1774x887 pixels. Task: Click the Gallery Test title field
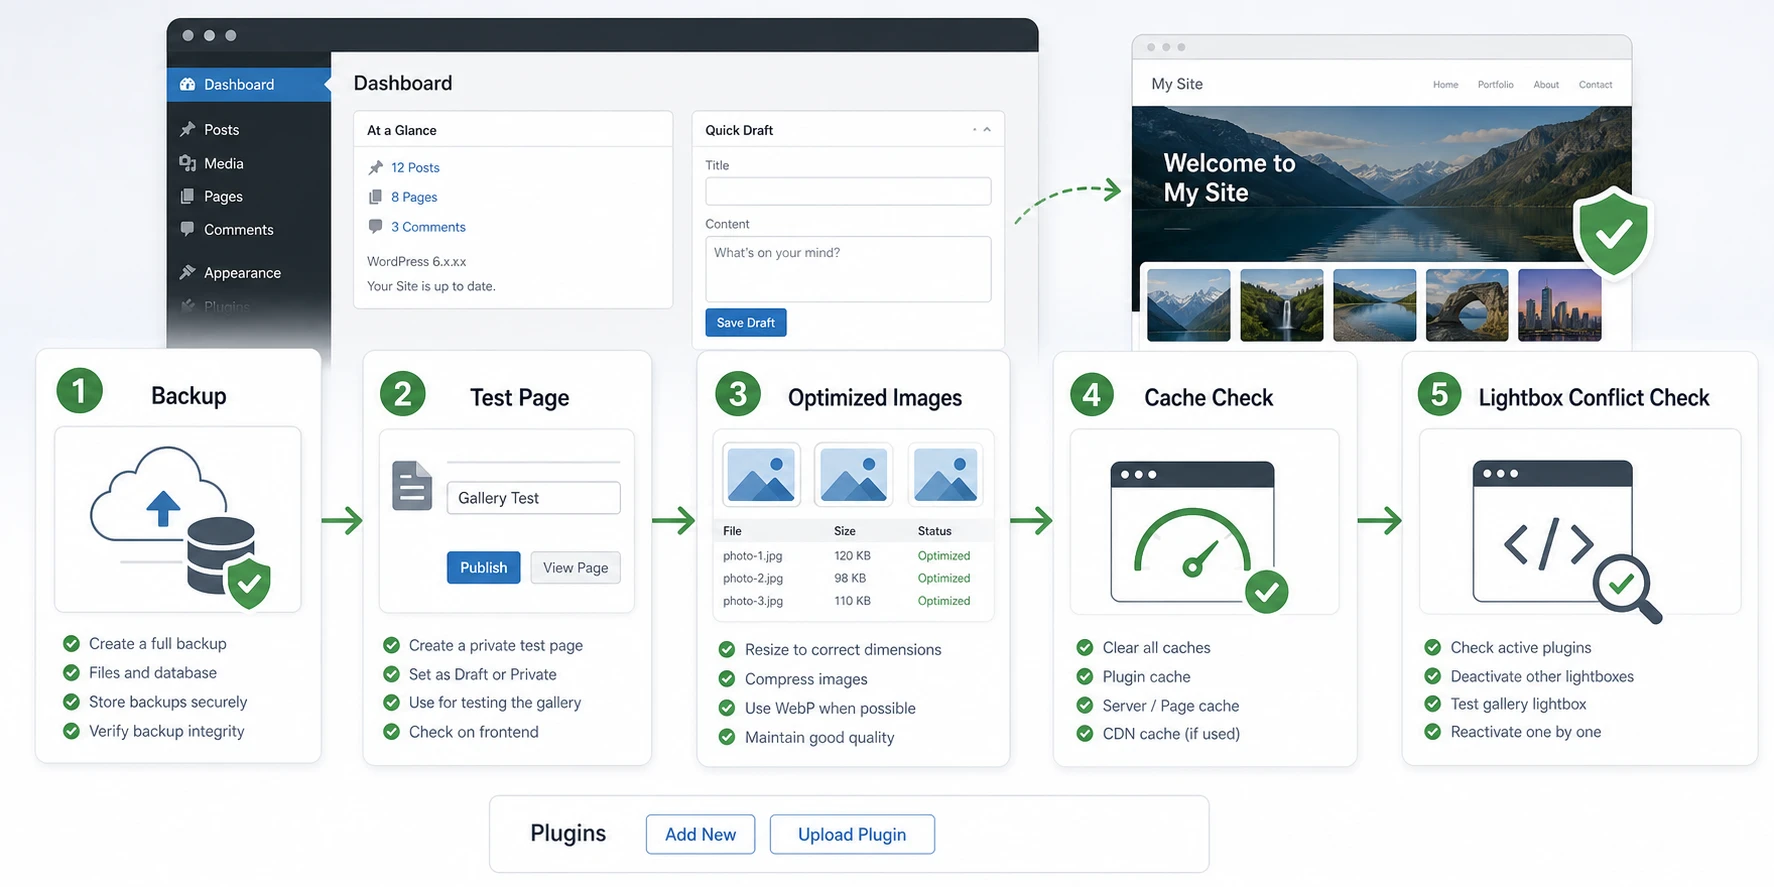533,498
